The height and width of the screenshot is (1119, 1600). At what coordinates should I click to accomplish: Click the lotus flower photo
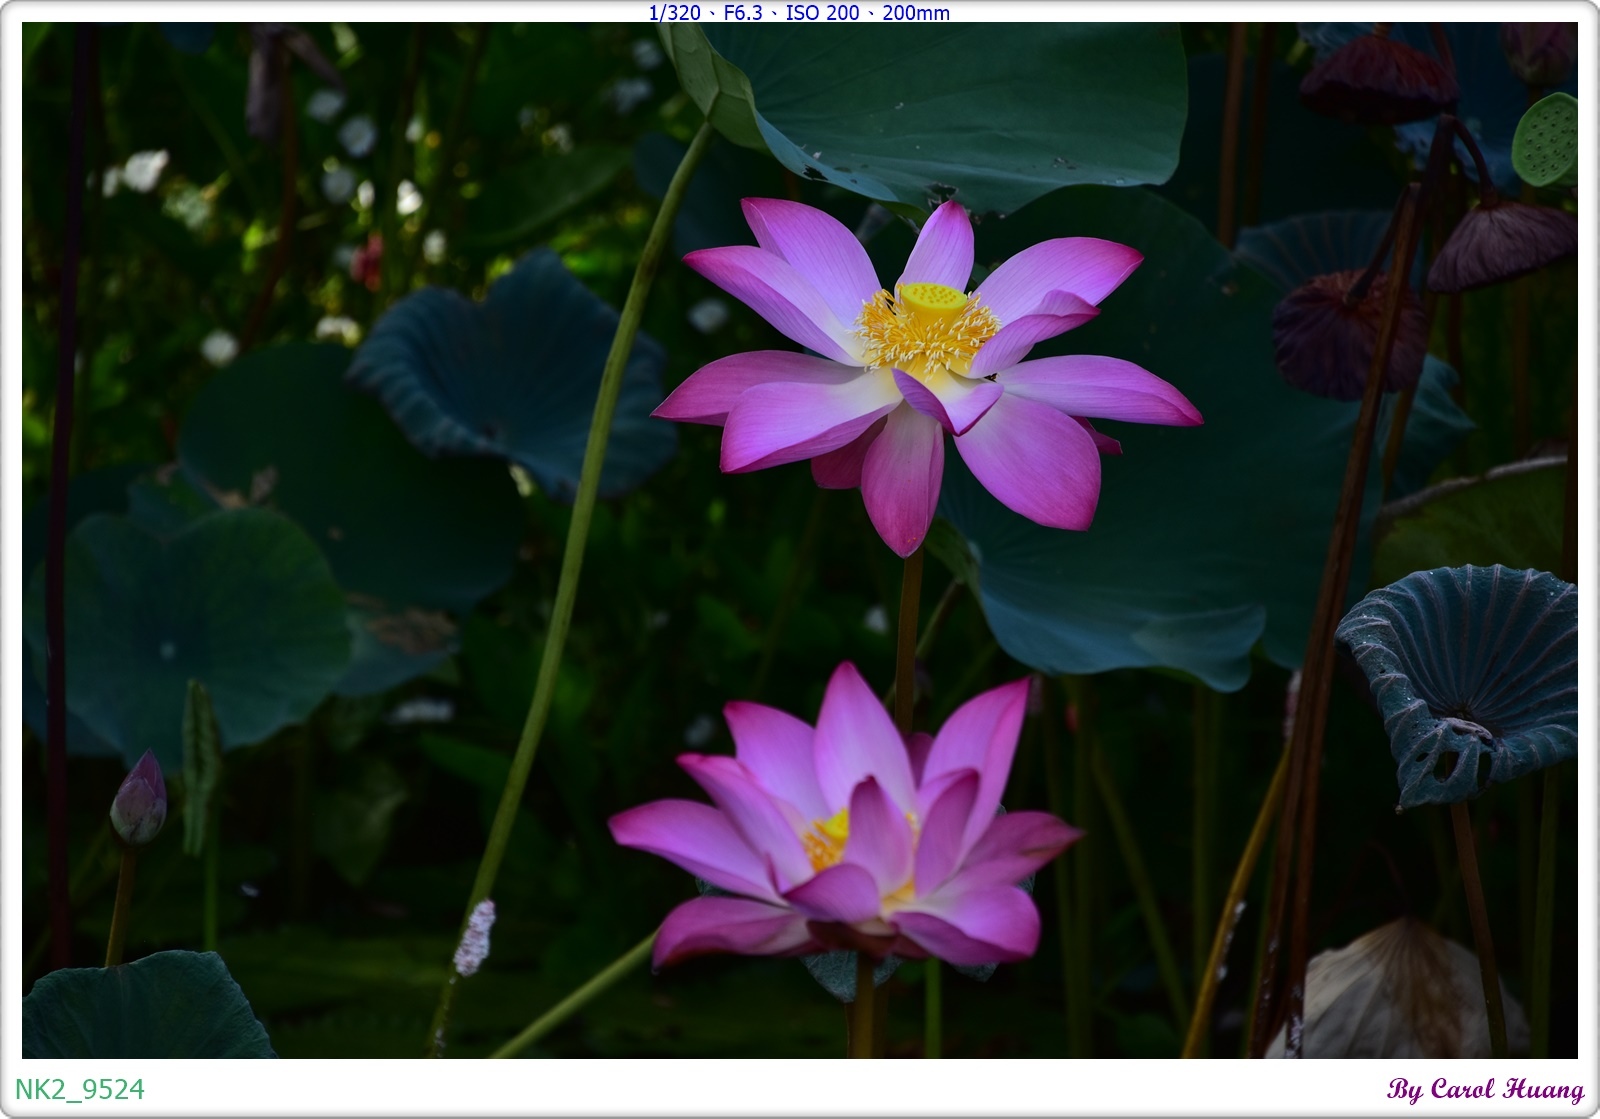point(800,540)
